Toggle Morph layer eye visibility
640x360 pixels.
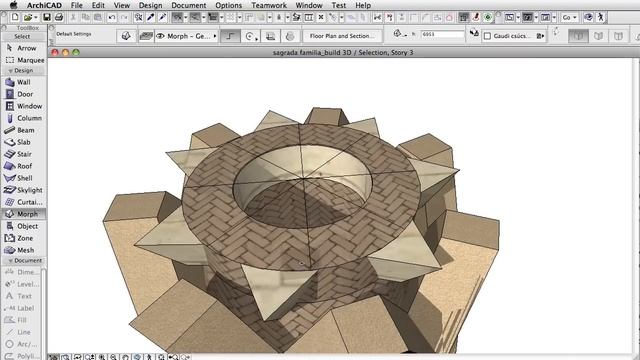click(x=160, y=36)
